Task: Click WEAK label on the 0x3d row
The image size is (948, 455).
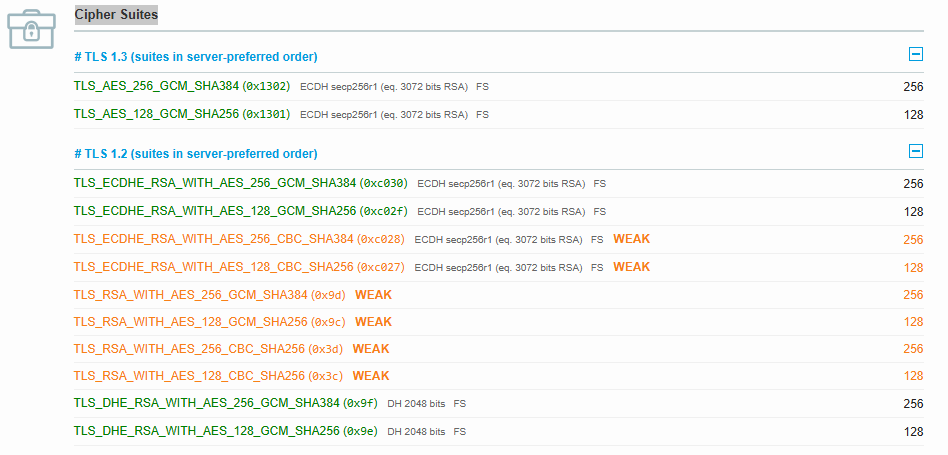Action: 371,349
